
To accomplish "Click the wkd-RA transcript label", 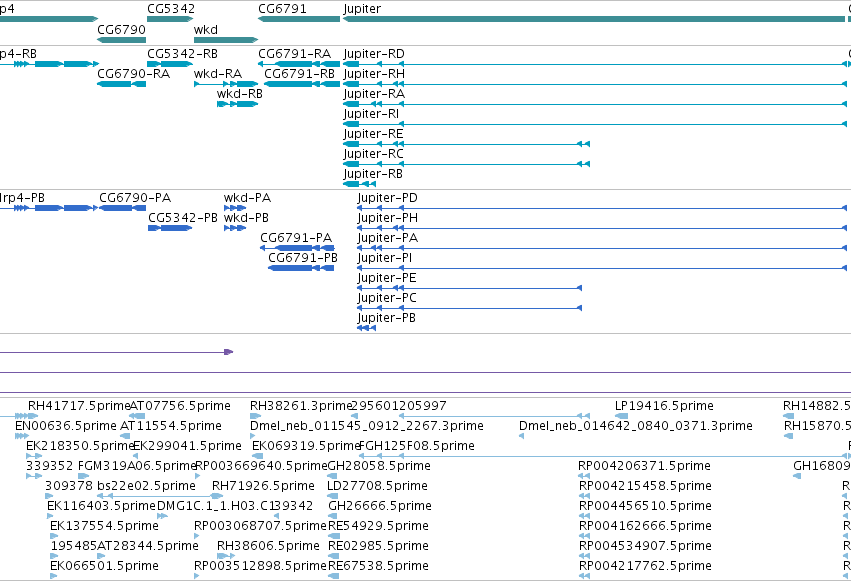I will point(218,74).
